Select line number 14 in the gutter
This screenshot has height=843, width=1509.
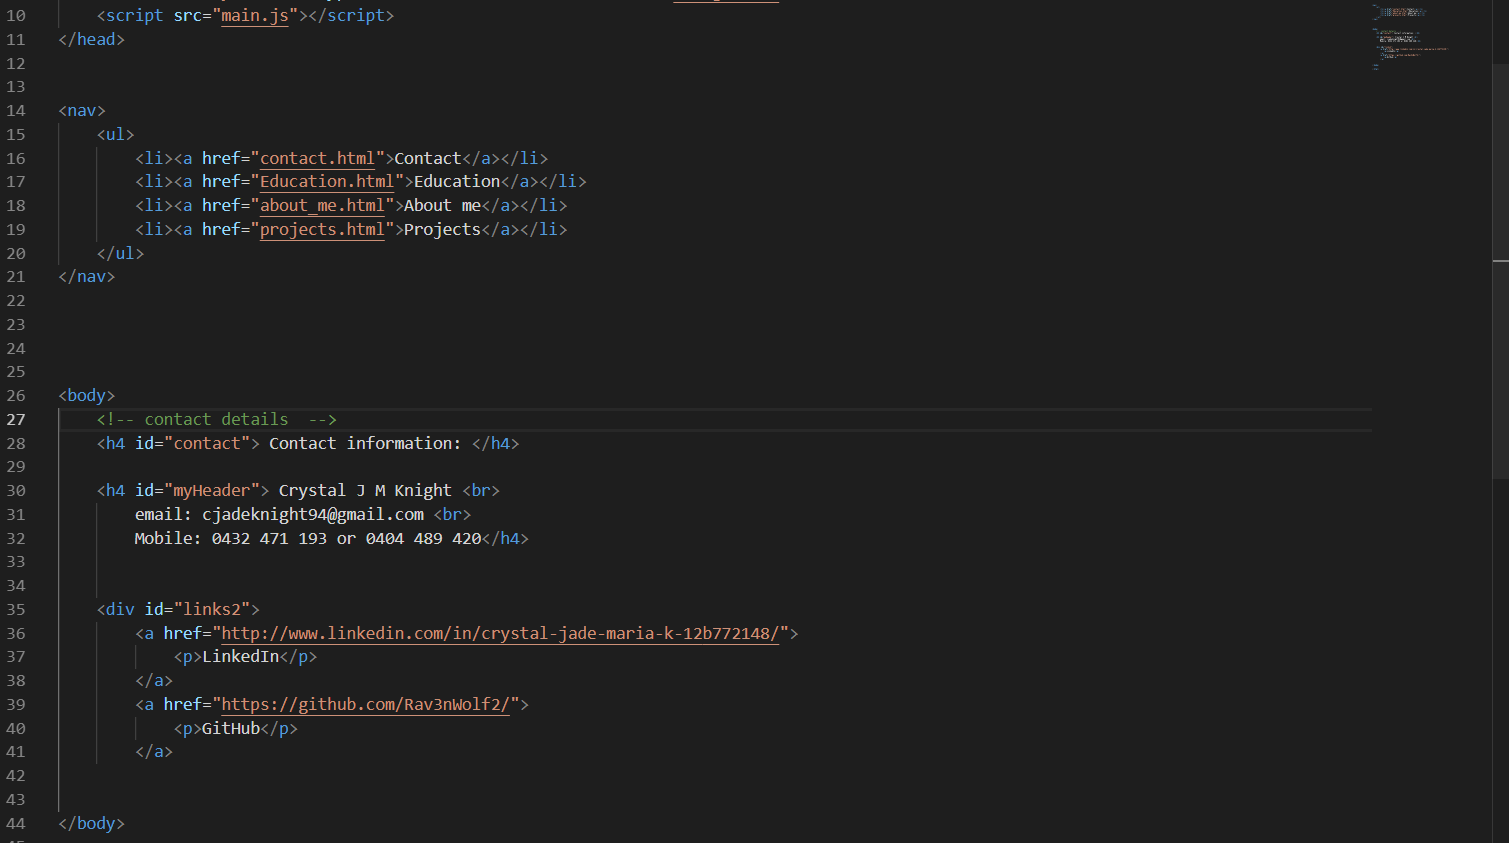coord(16,110)
